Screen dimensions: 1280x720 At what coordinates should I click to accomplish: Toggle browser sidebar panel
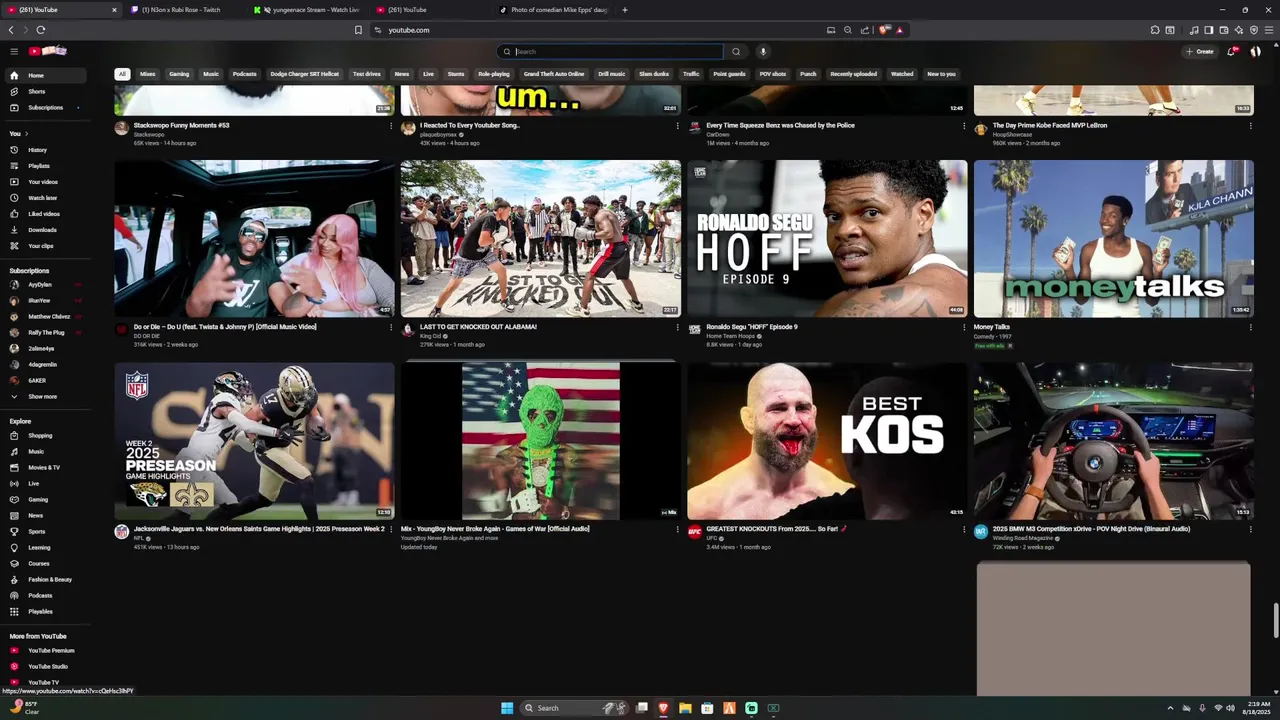pyautogui.click(x=1209, y=30)
